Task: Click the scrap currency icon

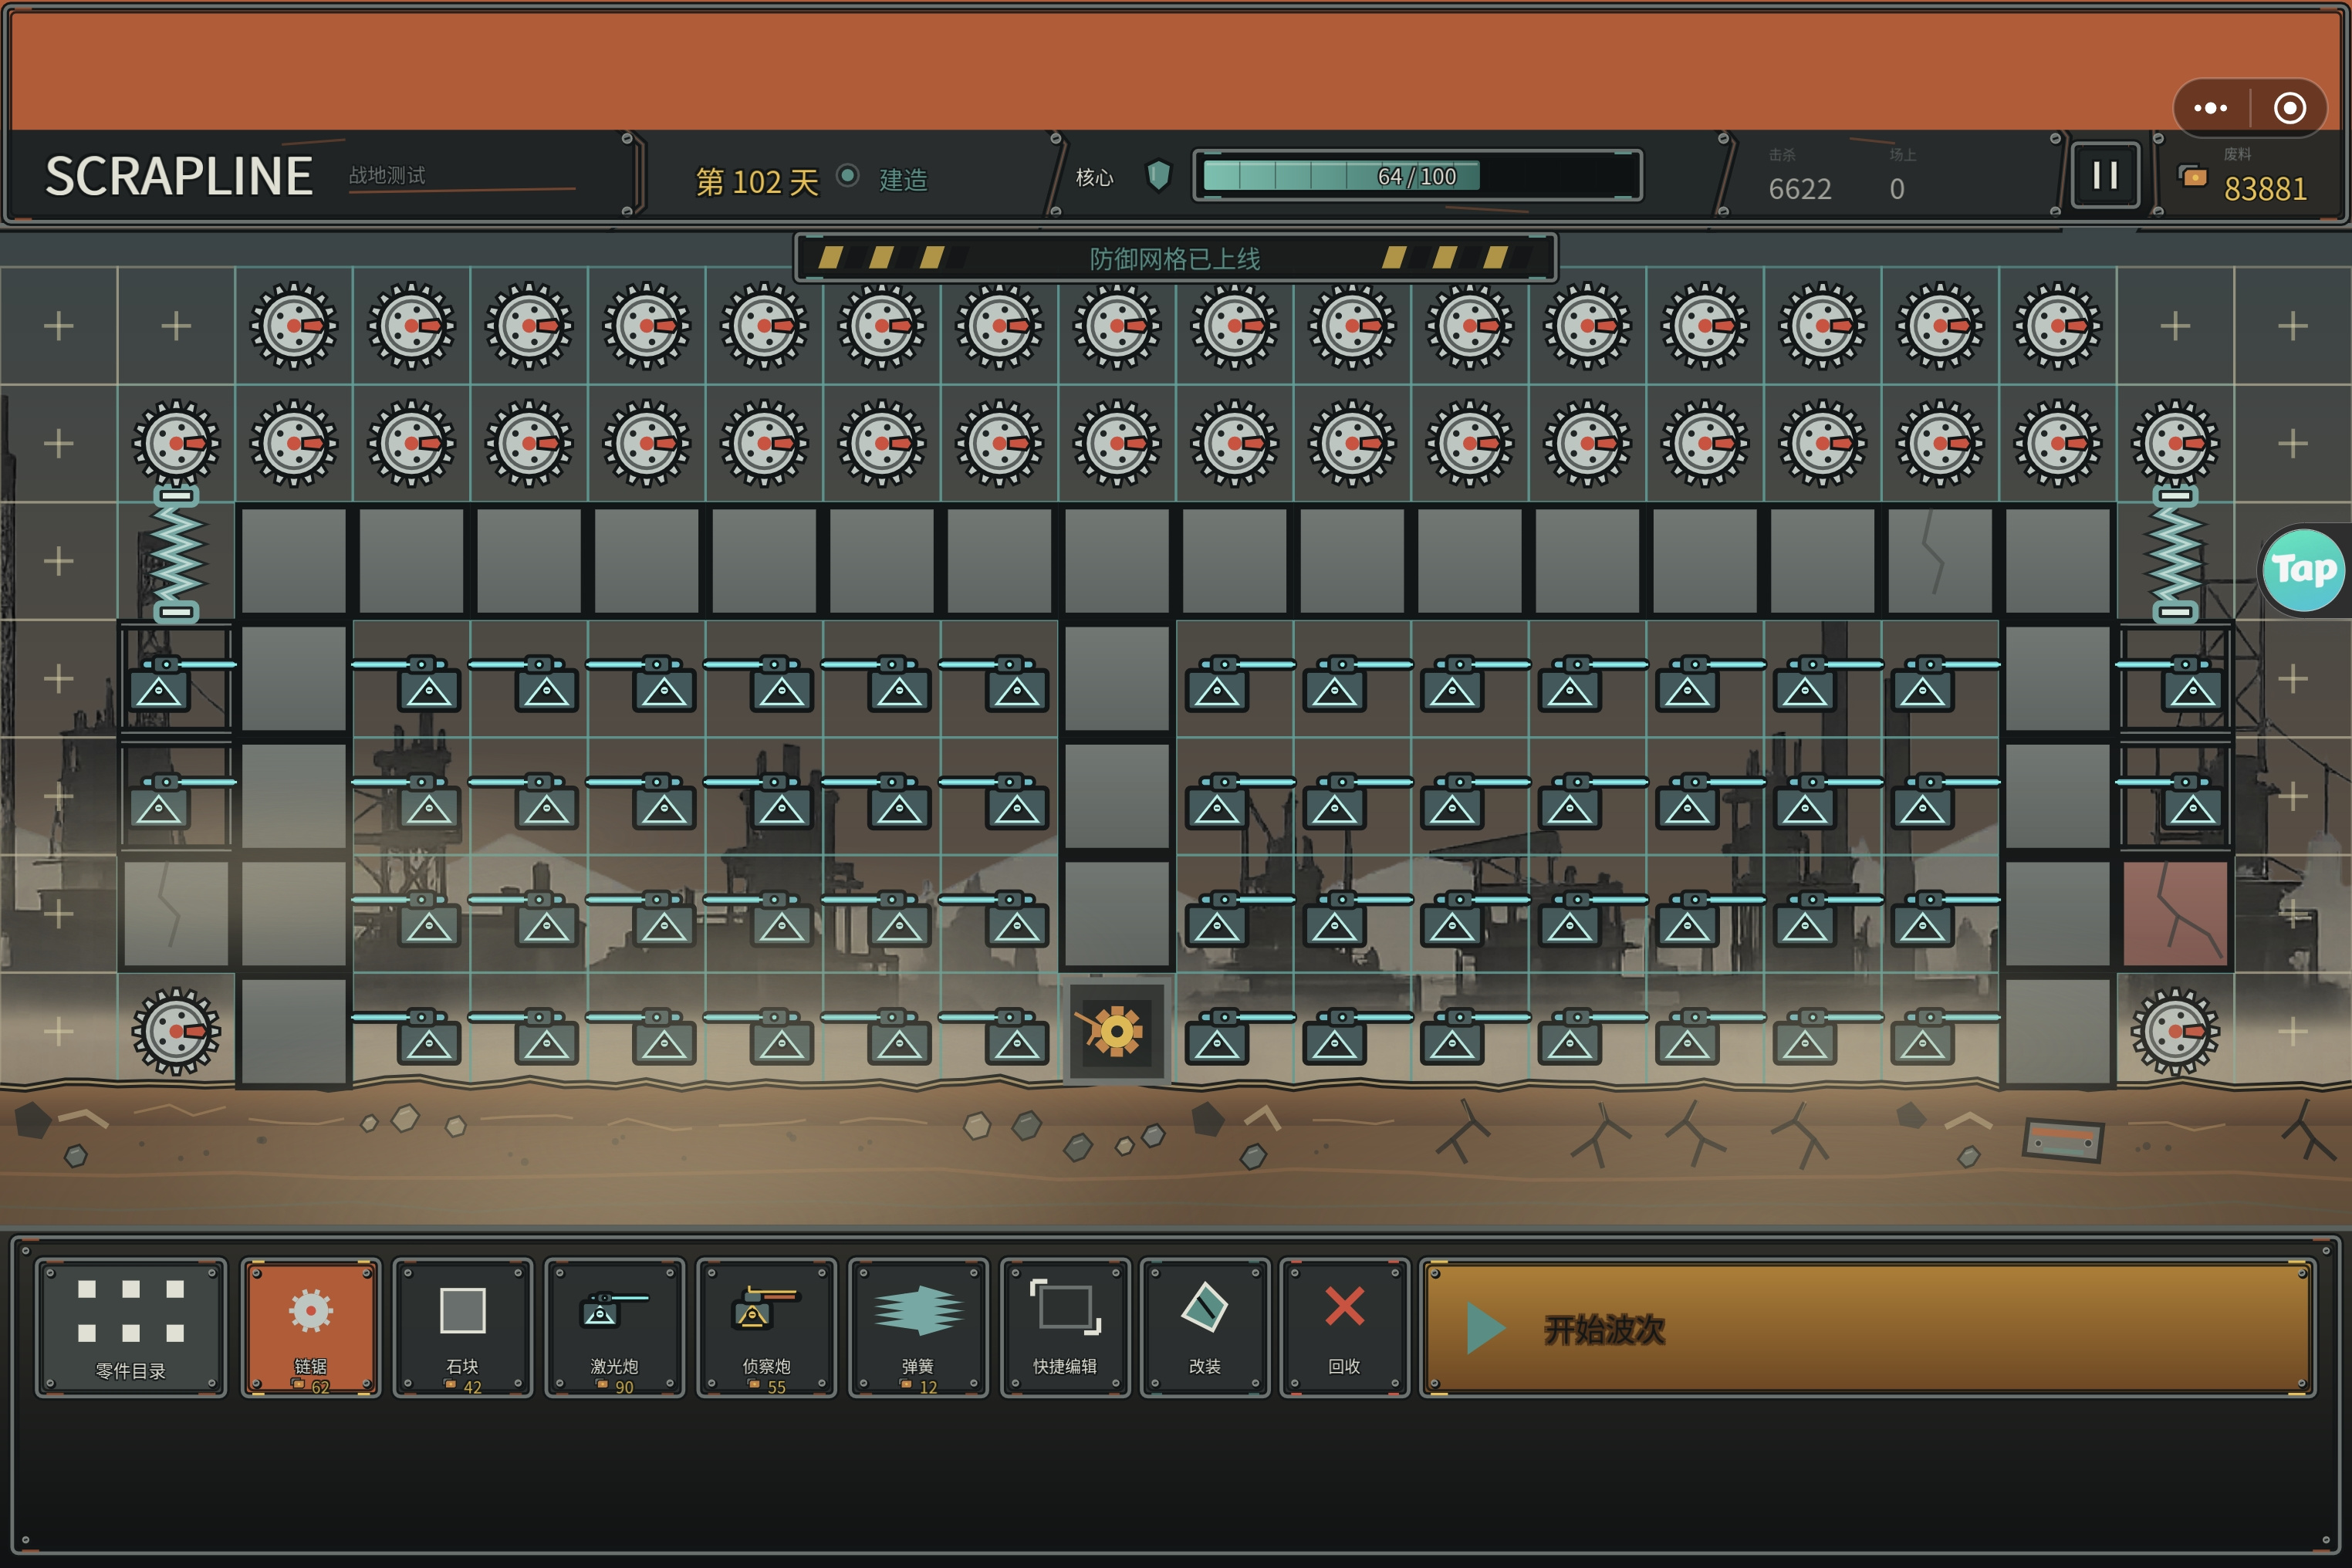Action: [2193, 176]
